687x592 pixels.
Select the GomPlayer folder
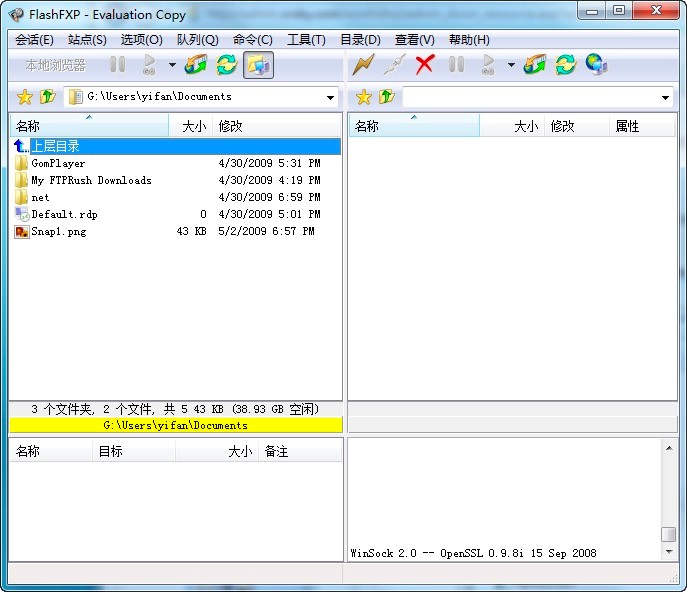(57, 163)
